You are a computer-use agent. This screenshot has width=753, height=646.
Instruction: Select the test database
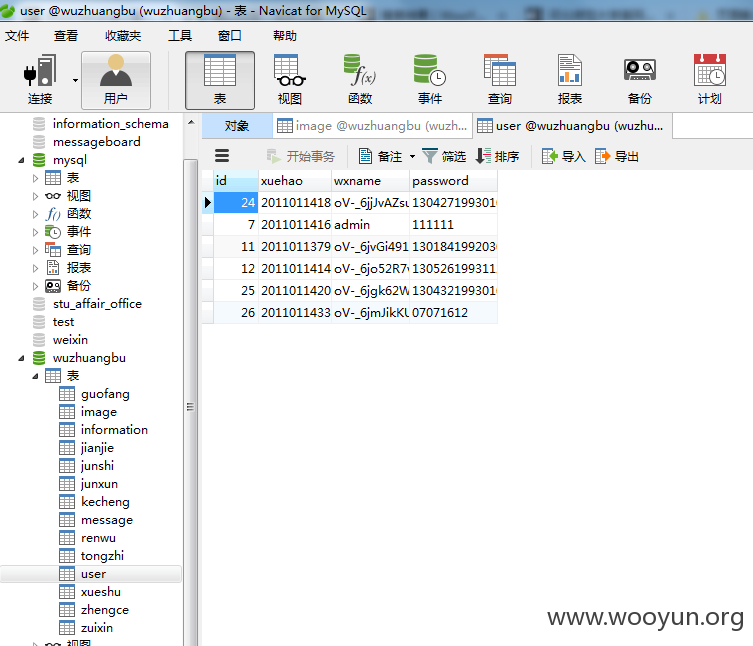coord(63,322)
